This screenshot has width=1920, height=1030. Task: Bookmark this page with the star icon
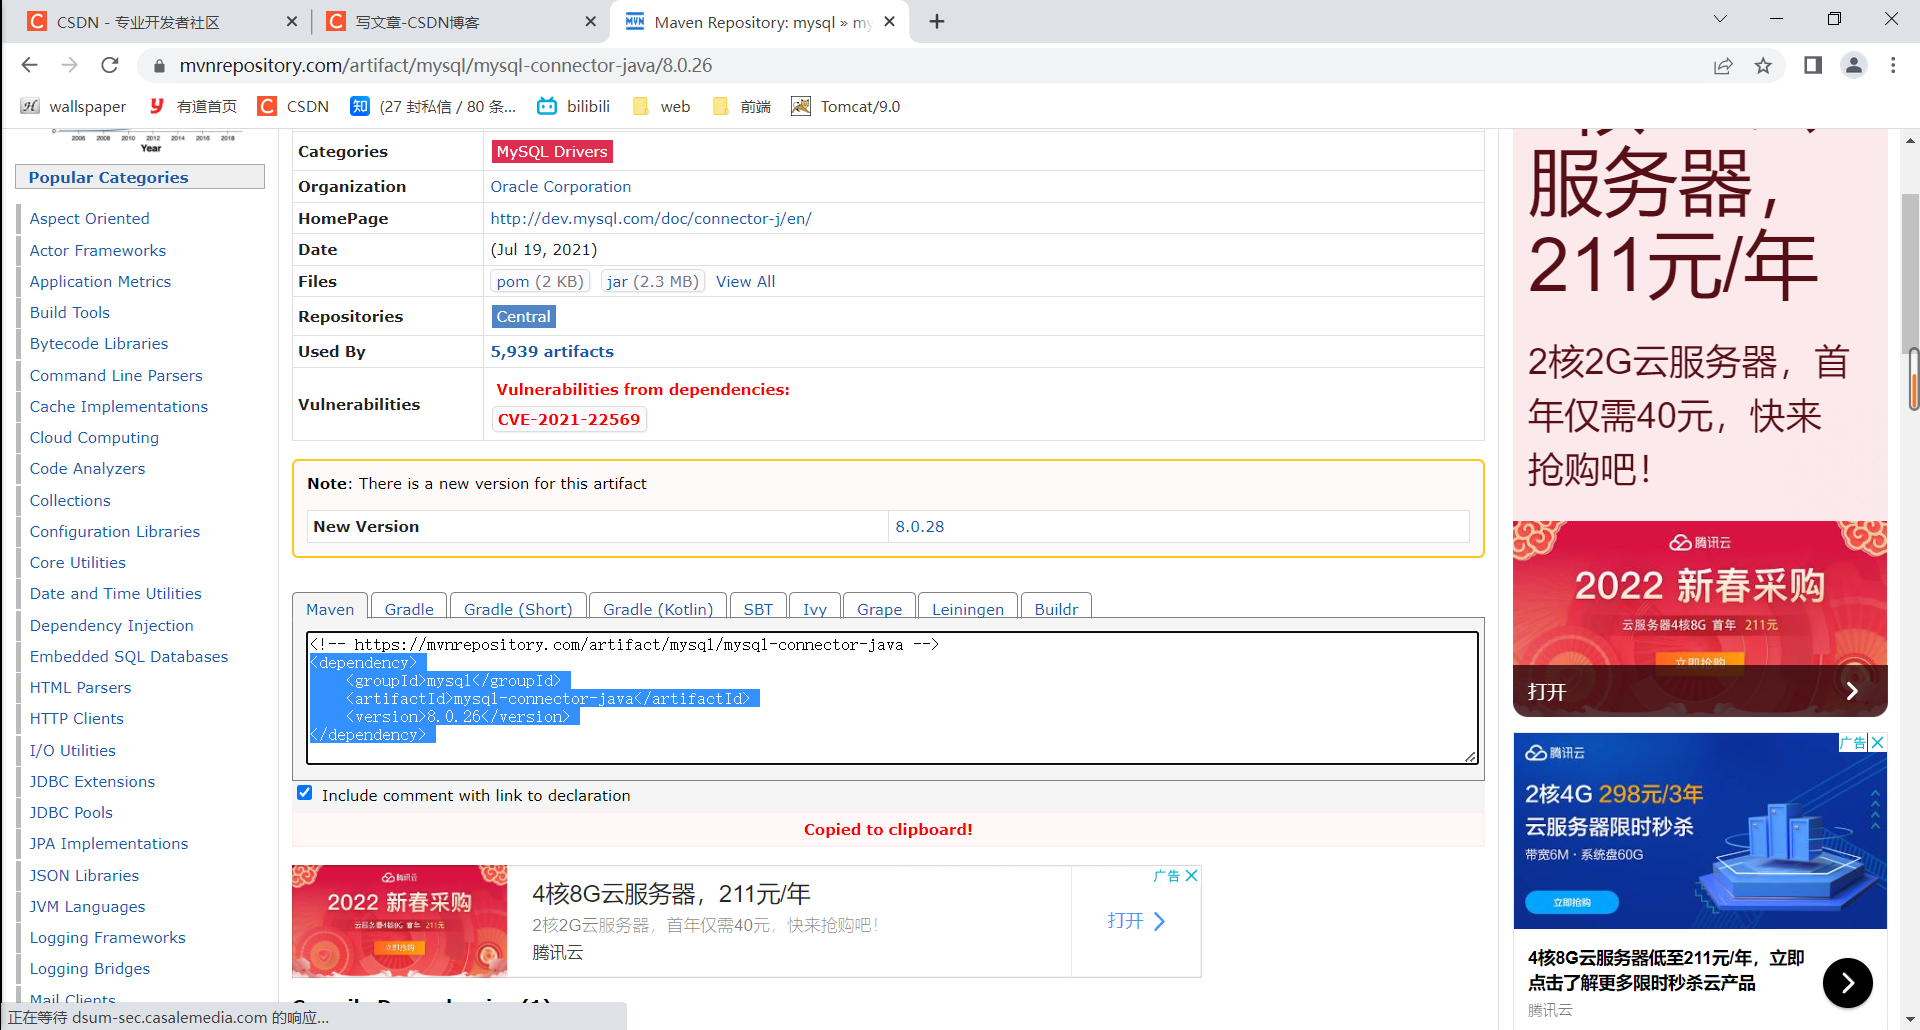coord(1763,66)
